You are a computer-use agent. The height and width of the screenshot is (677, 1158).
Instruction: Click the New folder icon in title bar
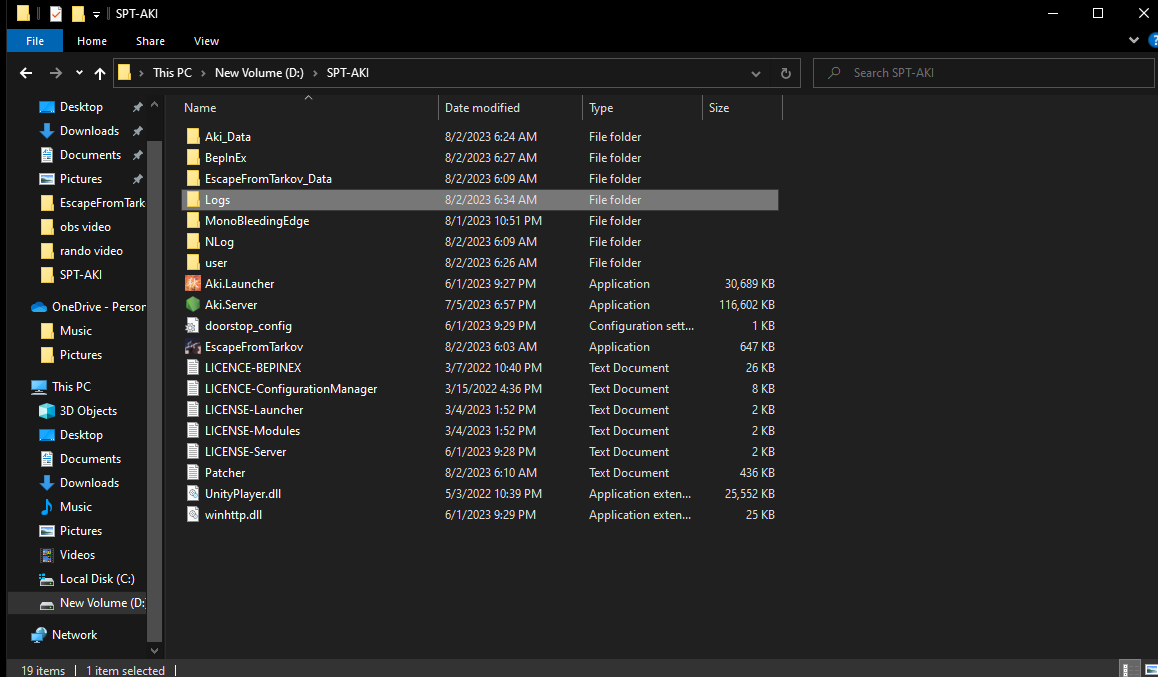click(78, 13)
